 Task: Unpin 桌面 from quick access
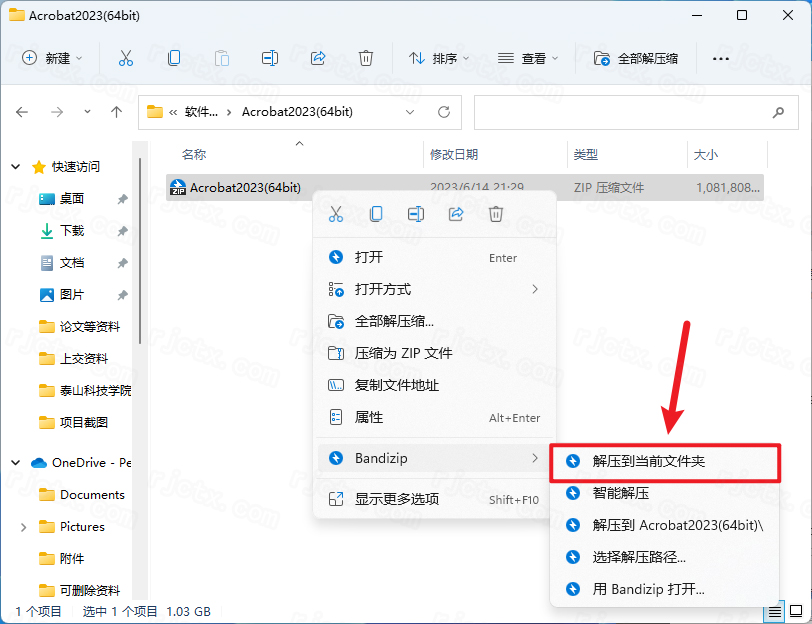point(122,199)
